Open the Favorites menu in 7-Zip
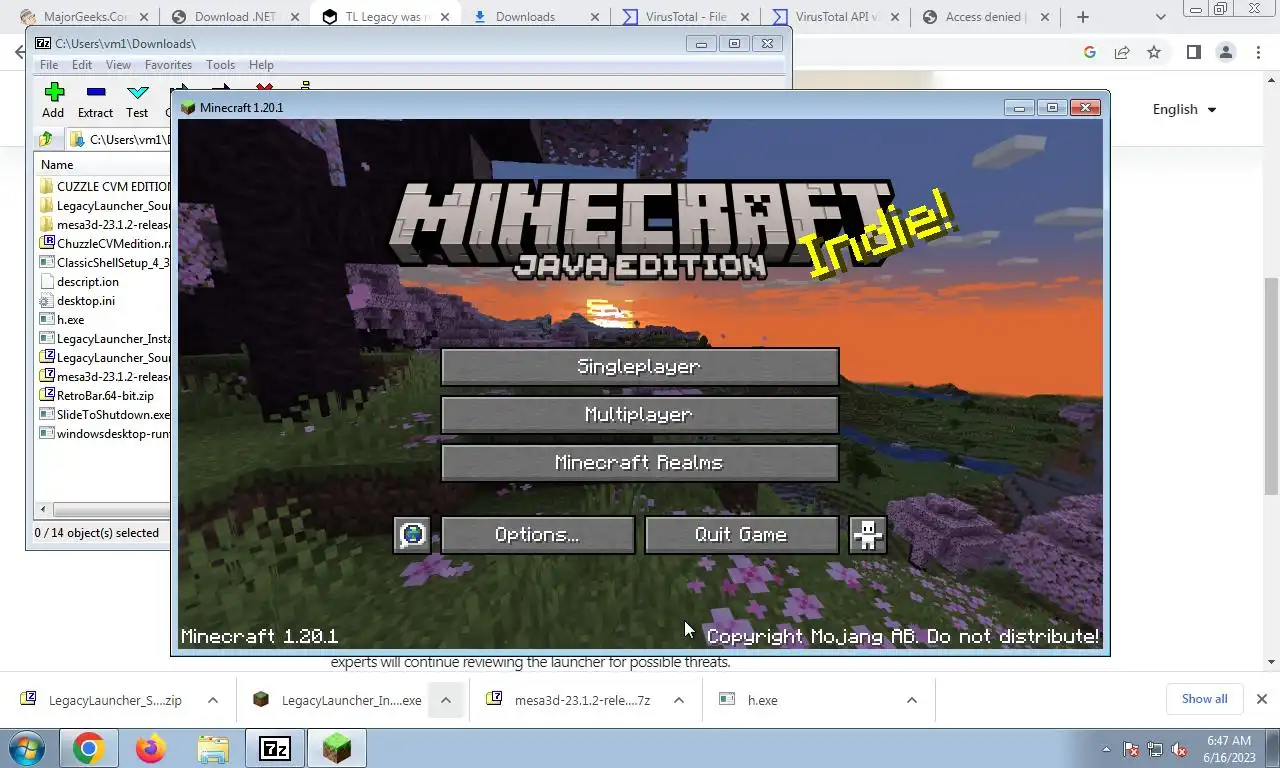This screenshot has height=768, width=1280. point(168,65)
